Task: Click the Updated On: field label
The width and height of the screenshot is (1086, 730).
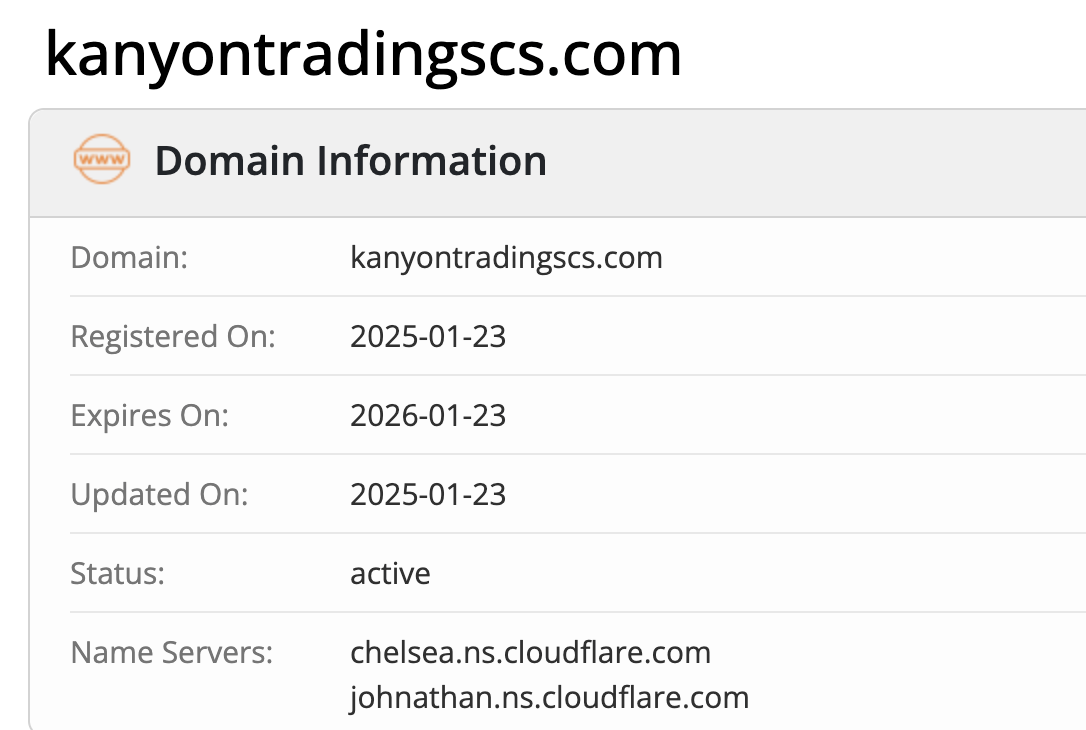Action: click(158, 495)
